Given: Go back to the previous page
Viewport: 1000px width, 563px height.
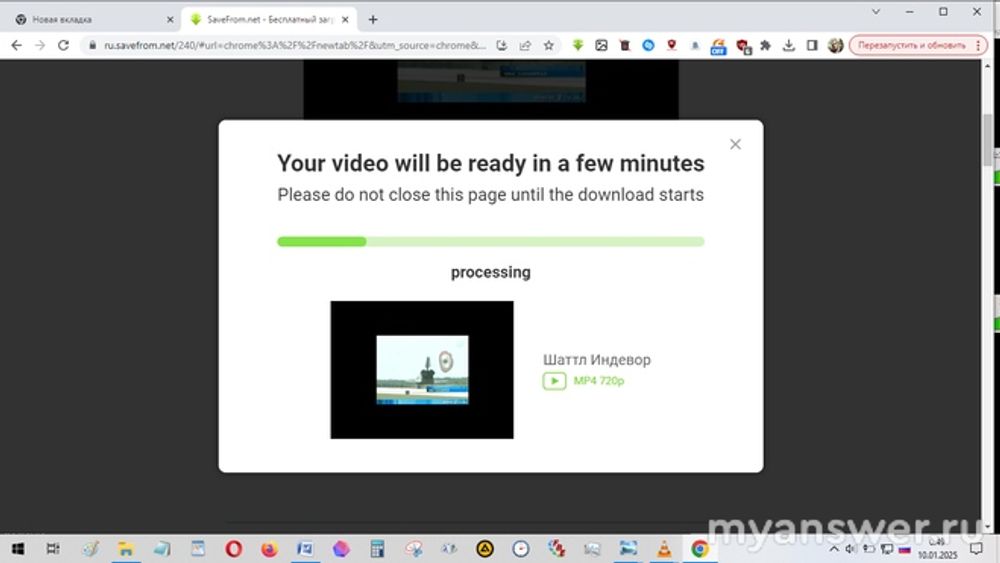Looking at the screenshot, I should click(17, 45).
